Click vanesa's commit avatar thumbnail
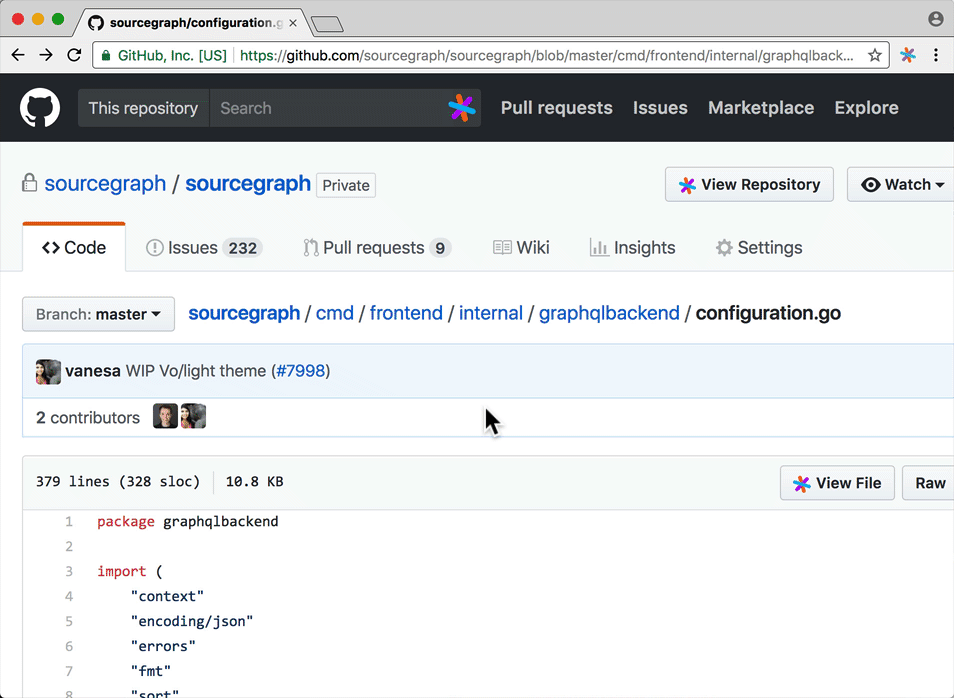Screen dimensions: 954x698 (47, 371)
